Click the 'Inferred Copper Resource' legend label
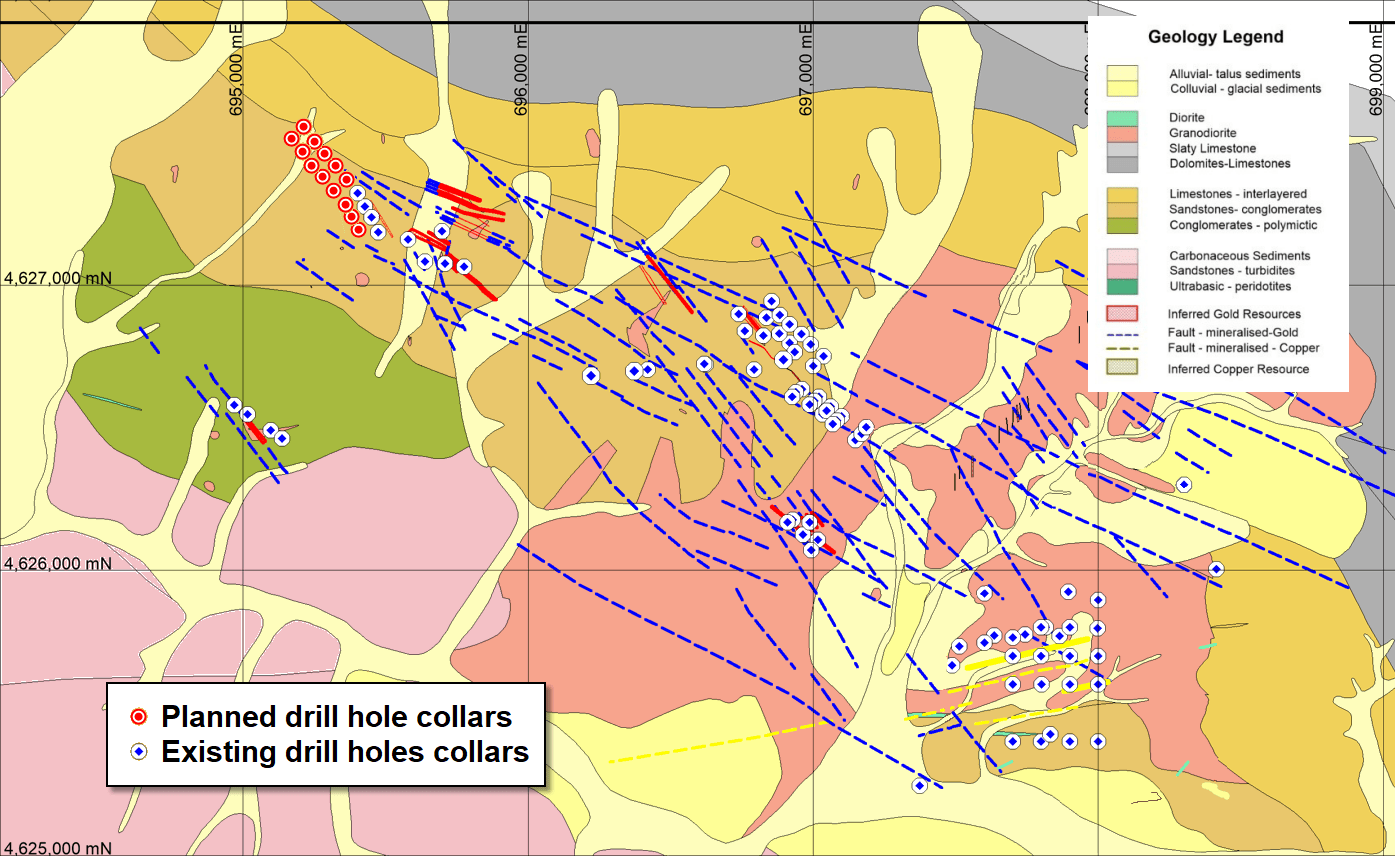Viewport: 1395px width, 856px height. [x=1238, y=369]
